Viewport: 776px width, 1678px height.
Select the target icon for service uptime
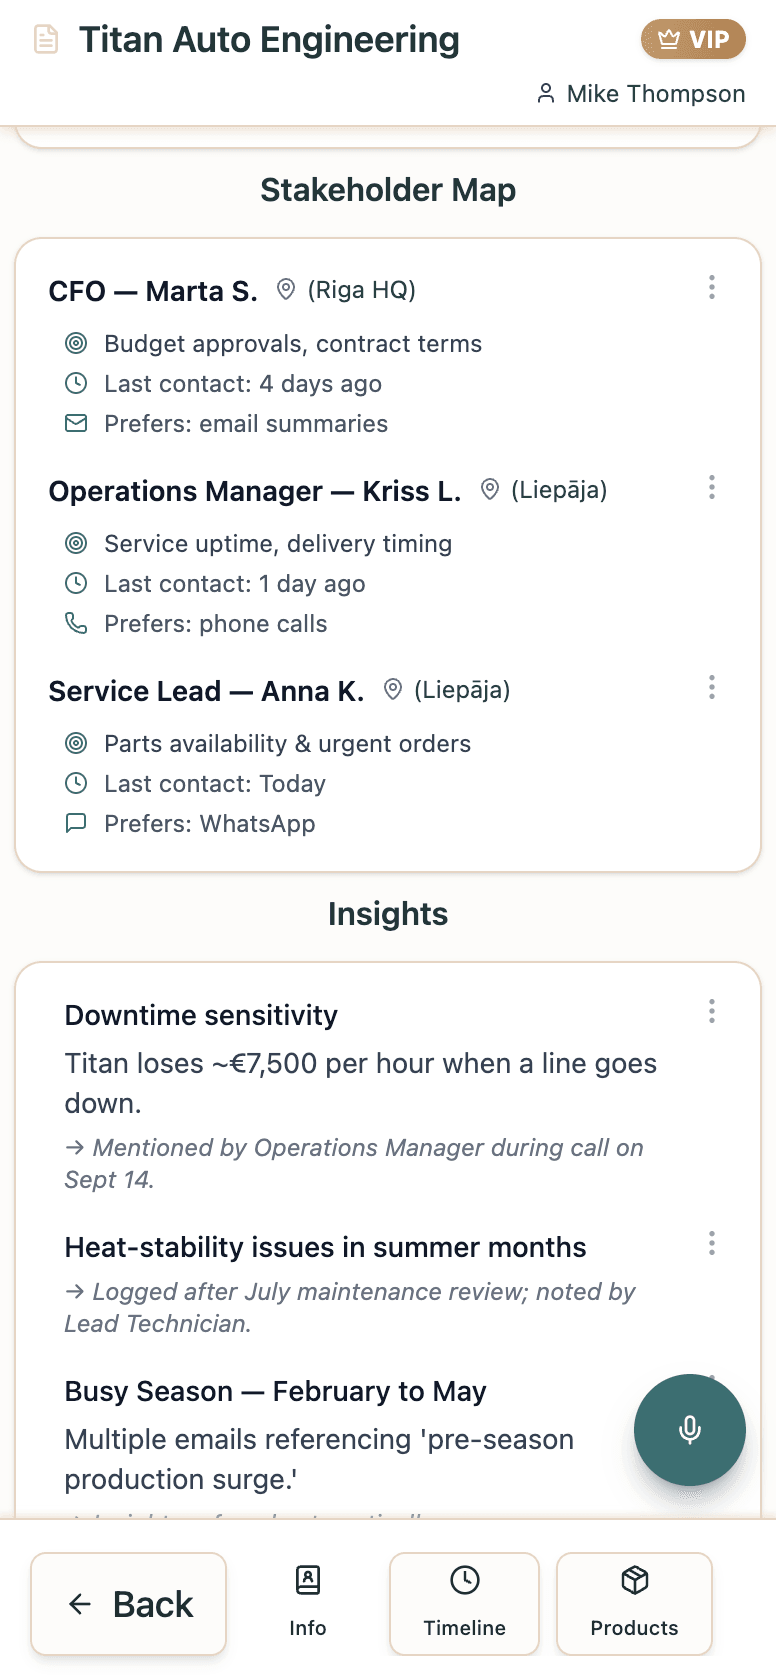click(x=76, y=543)
